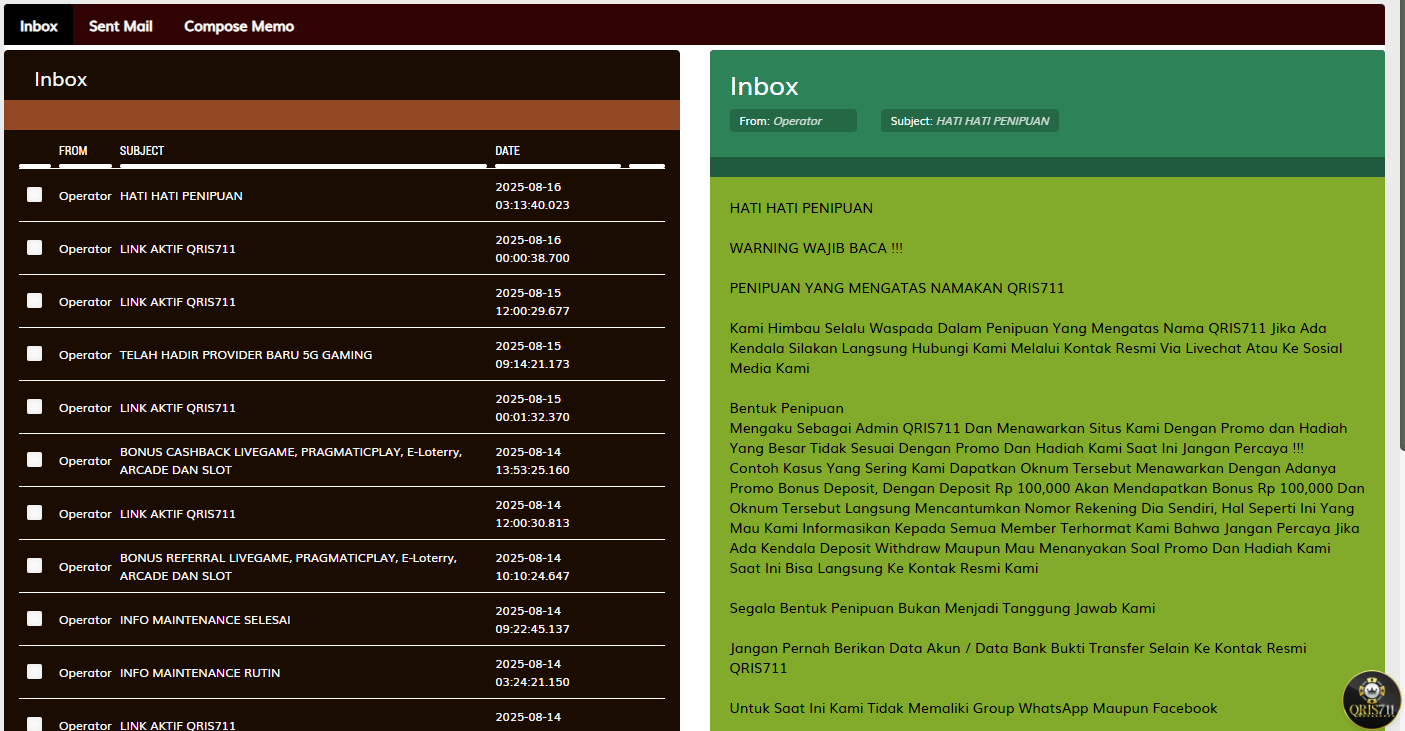Click the Subject: HATI HATI PENIPUAN header label
Screen dimensions: 1405x731
[970, 121]
